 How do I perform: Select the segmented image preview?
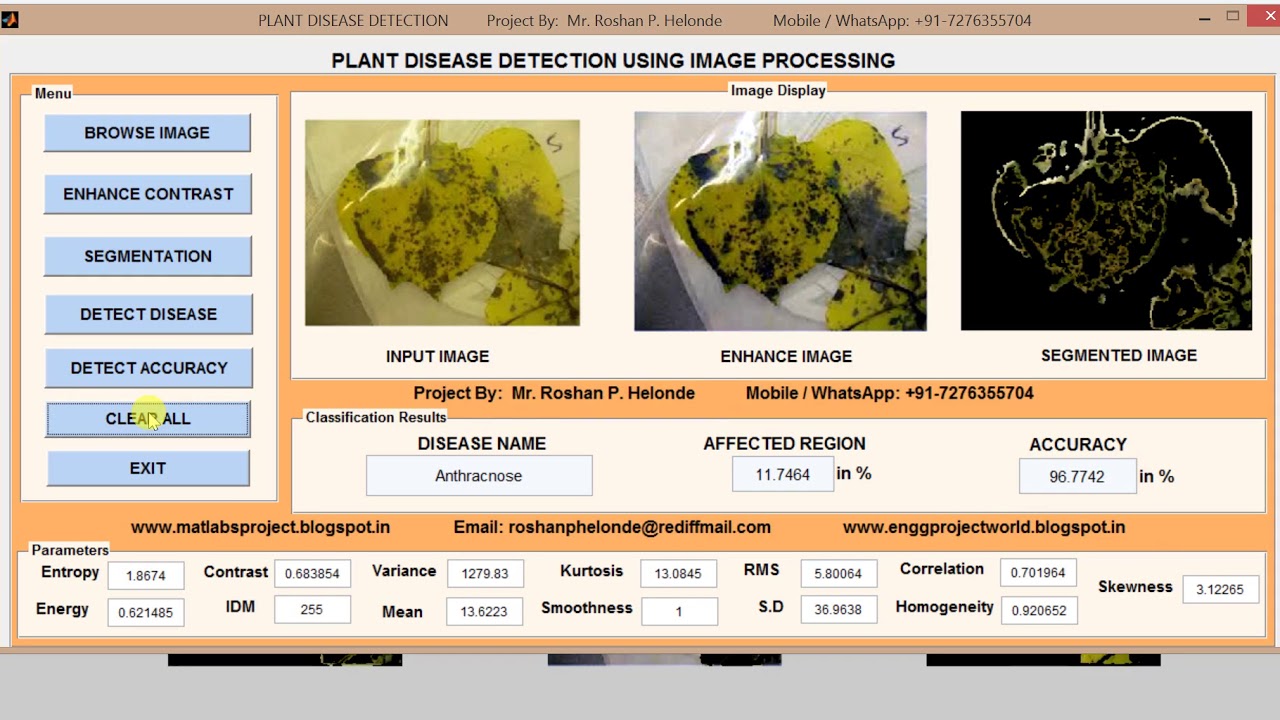click(x=1106, y=220)
